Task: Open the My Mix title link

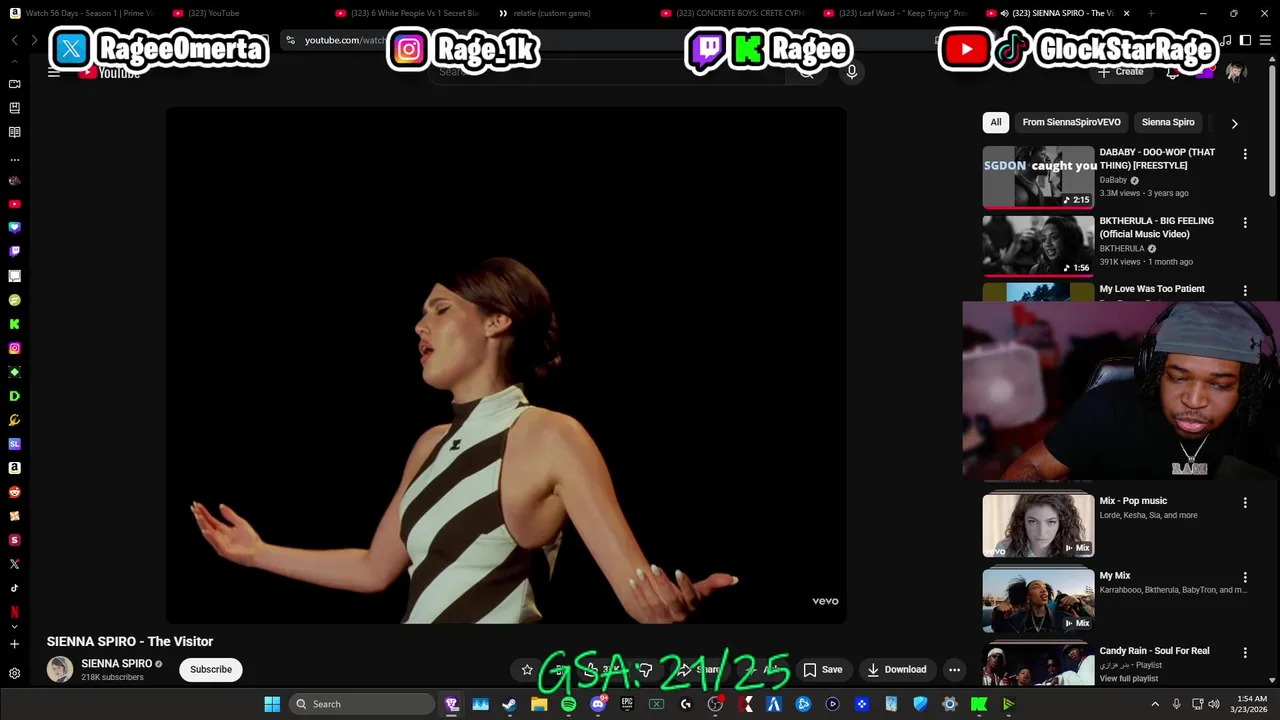Action: point(1115,576)
